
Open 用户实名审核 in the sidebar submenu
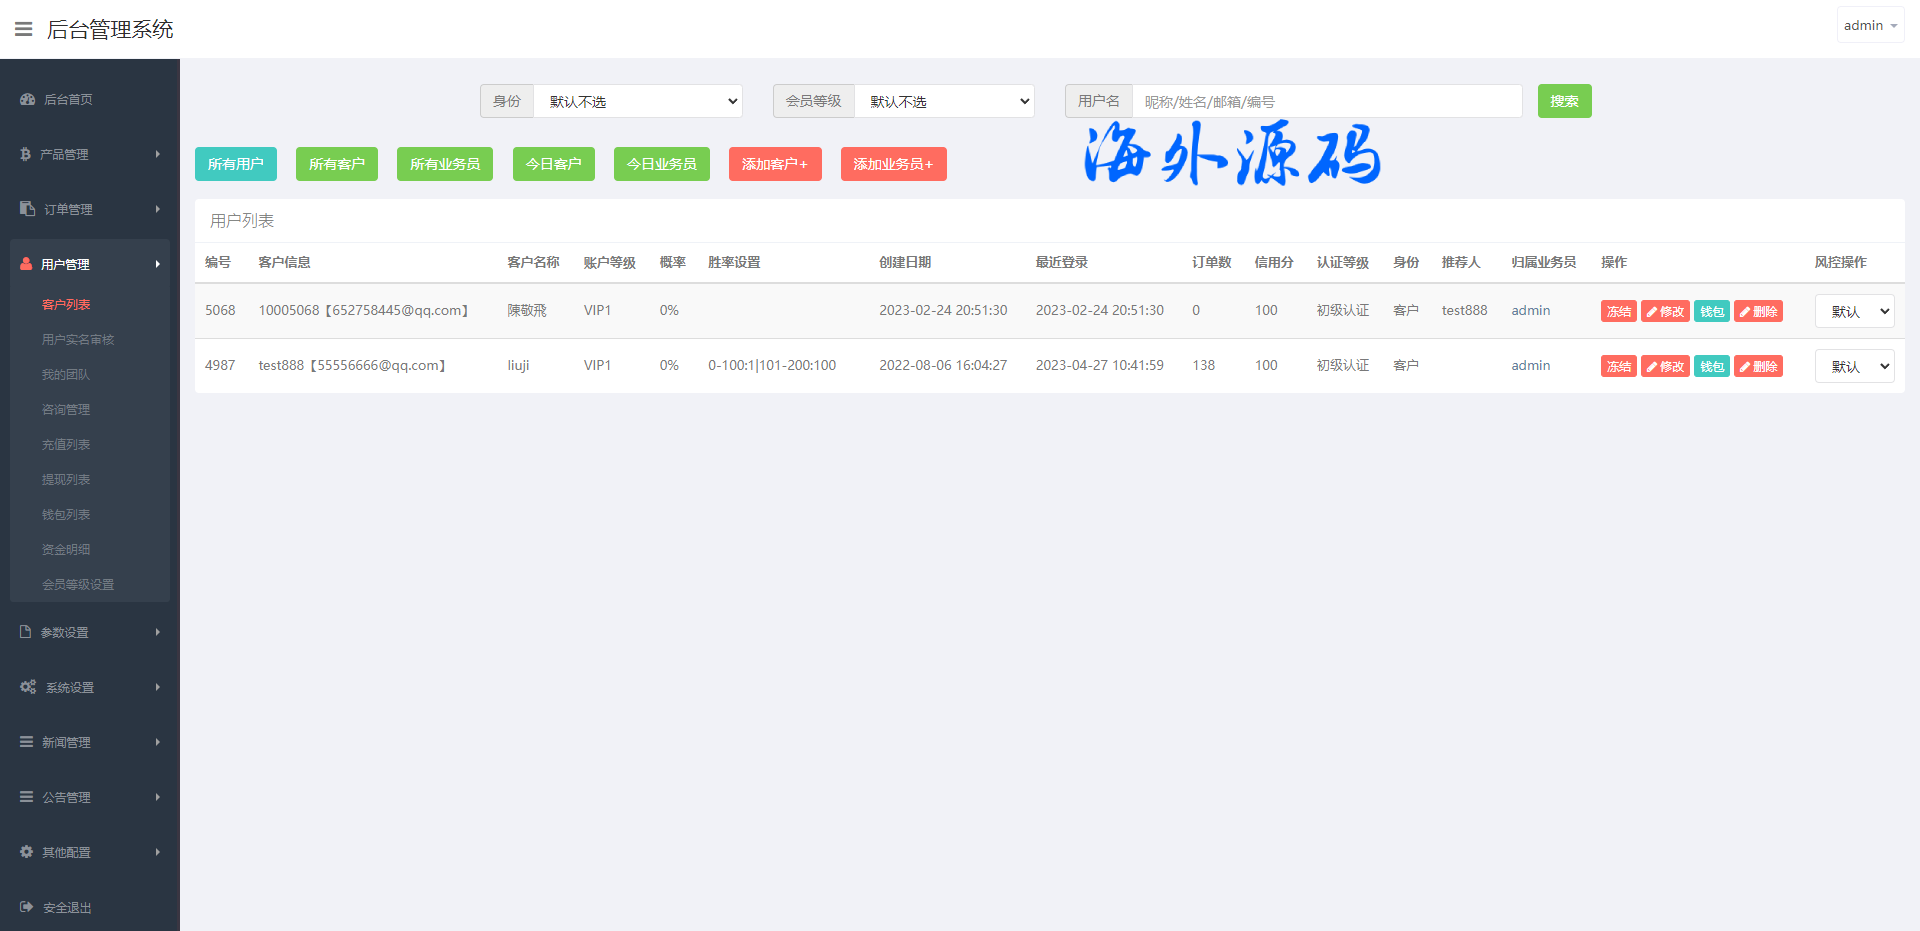tap(78, 339)
